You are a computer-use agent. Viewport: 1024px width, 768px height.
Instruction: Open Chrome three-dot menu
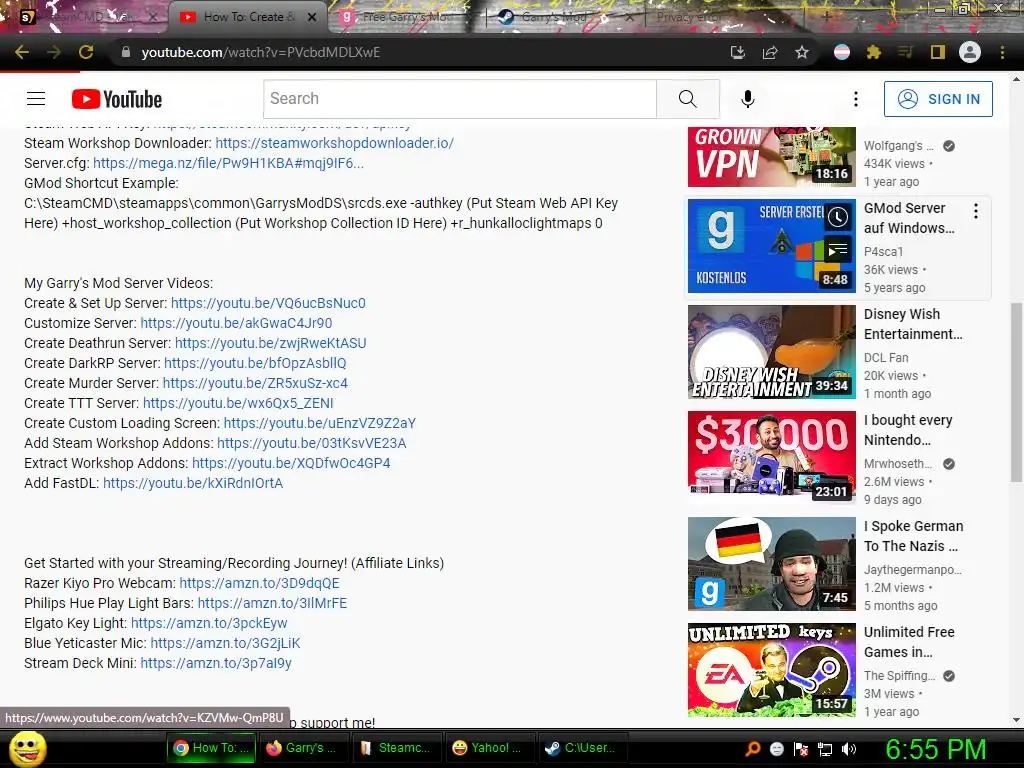point(1002,52)
